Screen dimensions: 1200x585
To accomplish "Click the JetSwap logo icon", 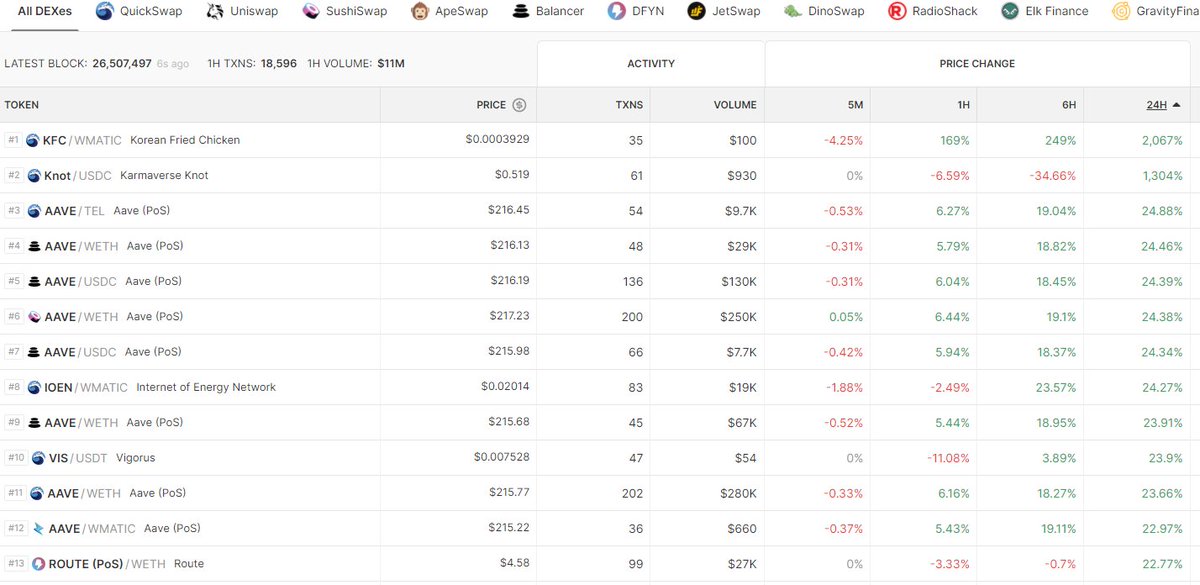I will point(696,11).
